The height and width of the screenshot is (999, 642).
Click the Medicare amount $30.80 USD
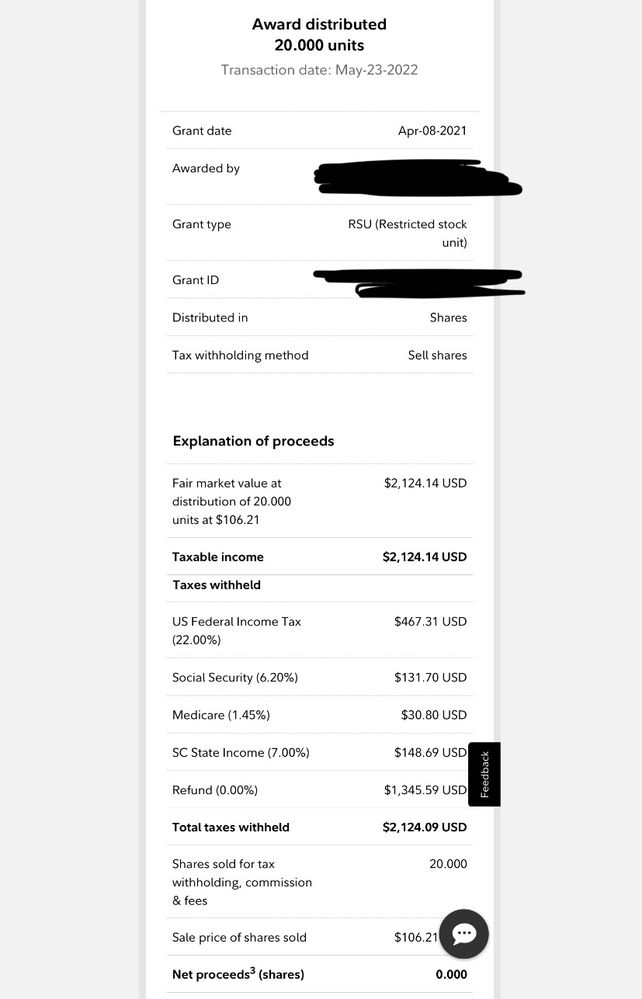pyautogui.click(x=433, y=715)
